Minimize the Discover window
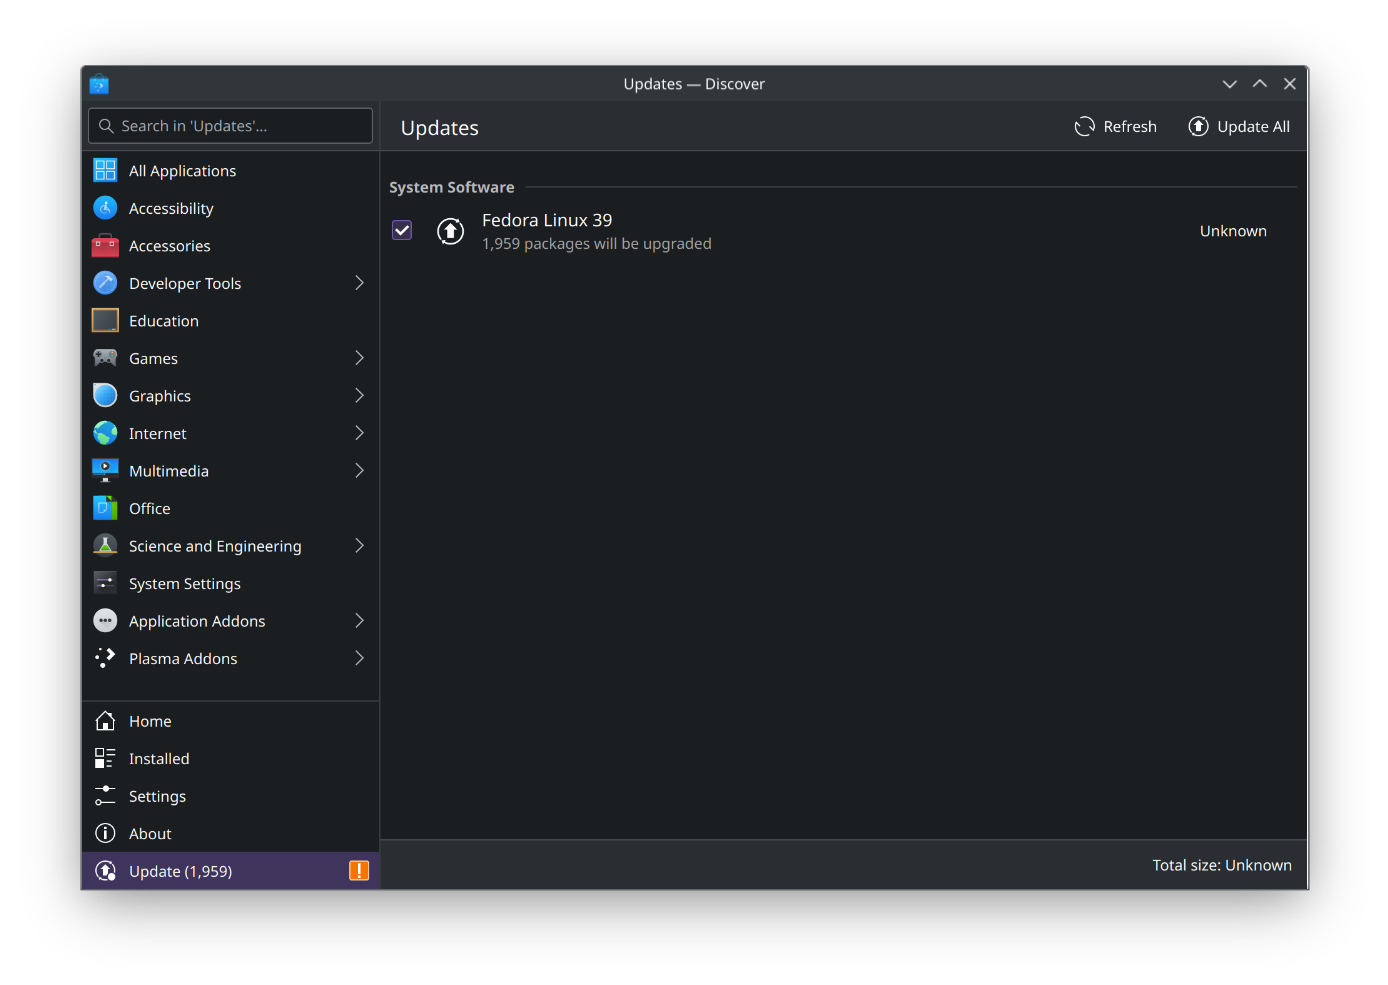This screenshot has width=1388, height=985. 1230,84
